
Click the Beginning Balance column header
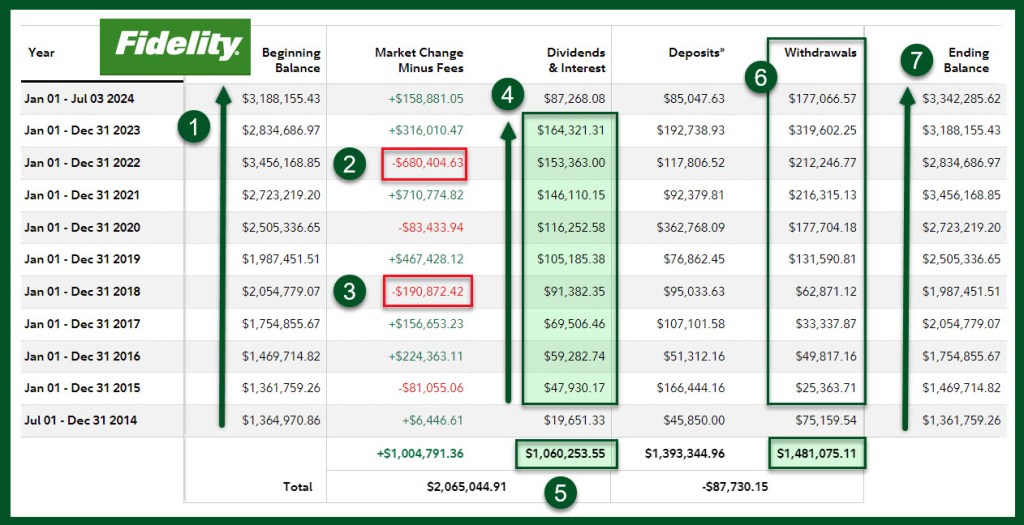(291, 60)
